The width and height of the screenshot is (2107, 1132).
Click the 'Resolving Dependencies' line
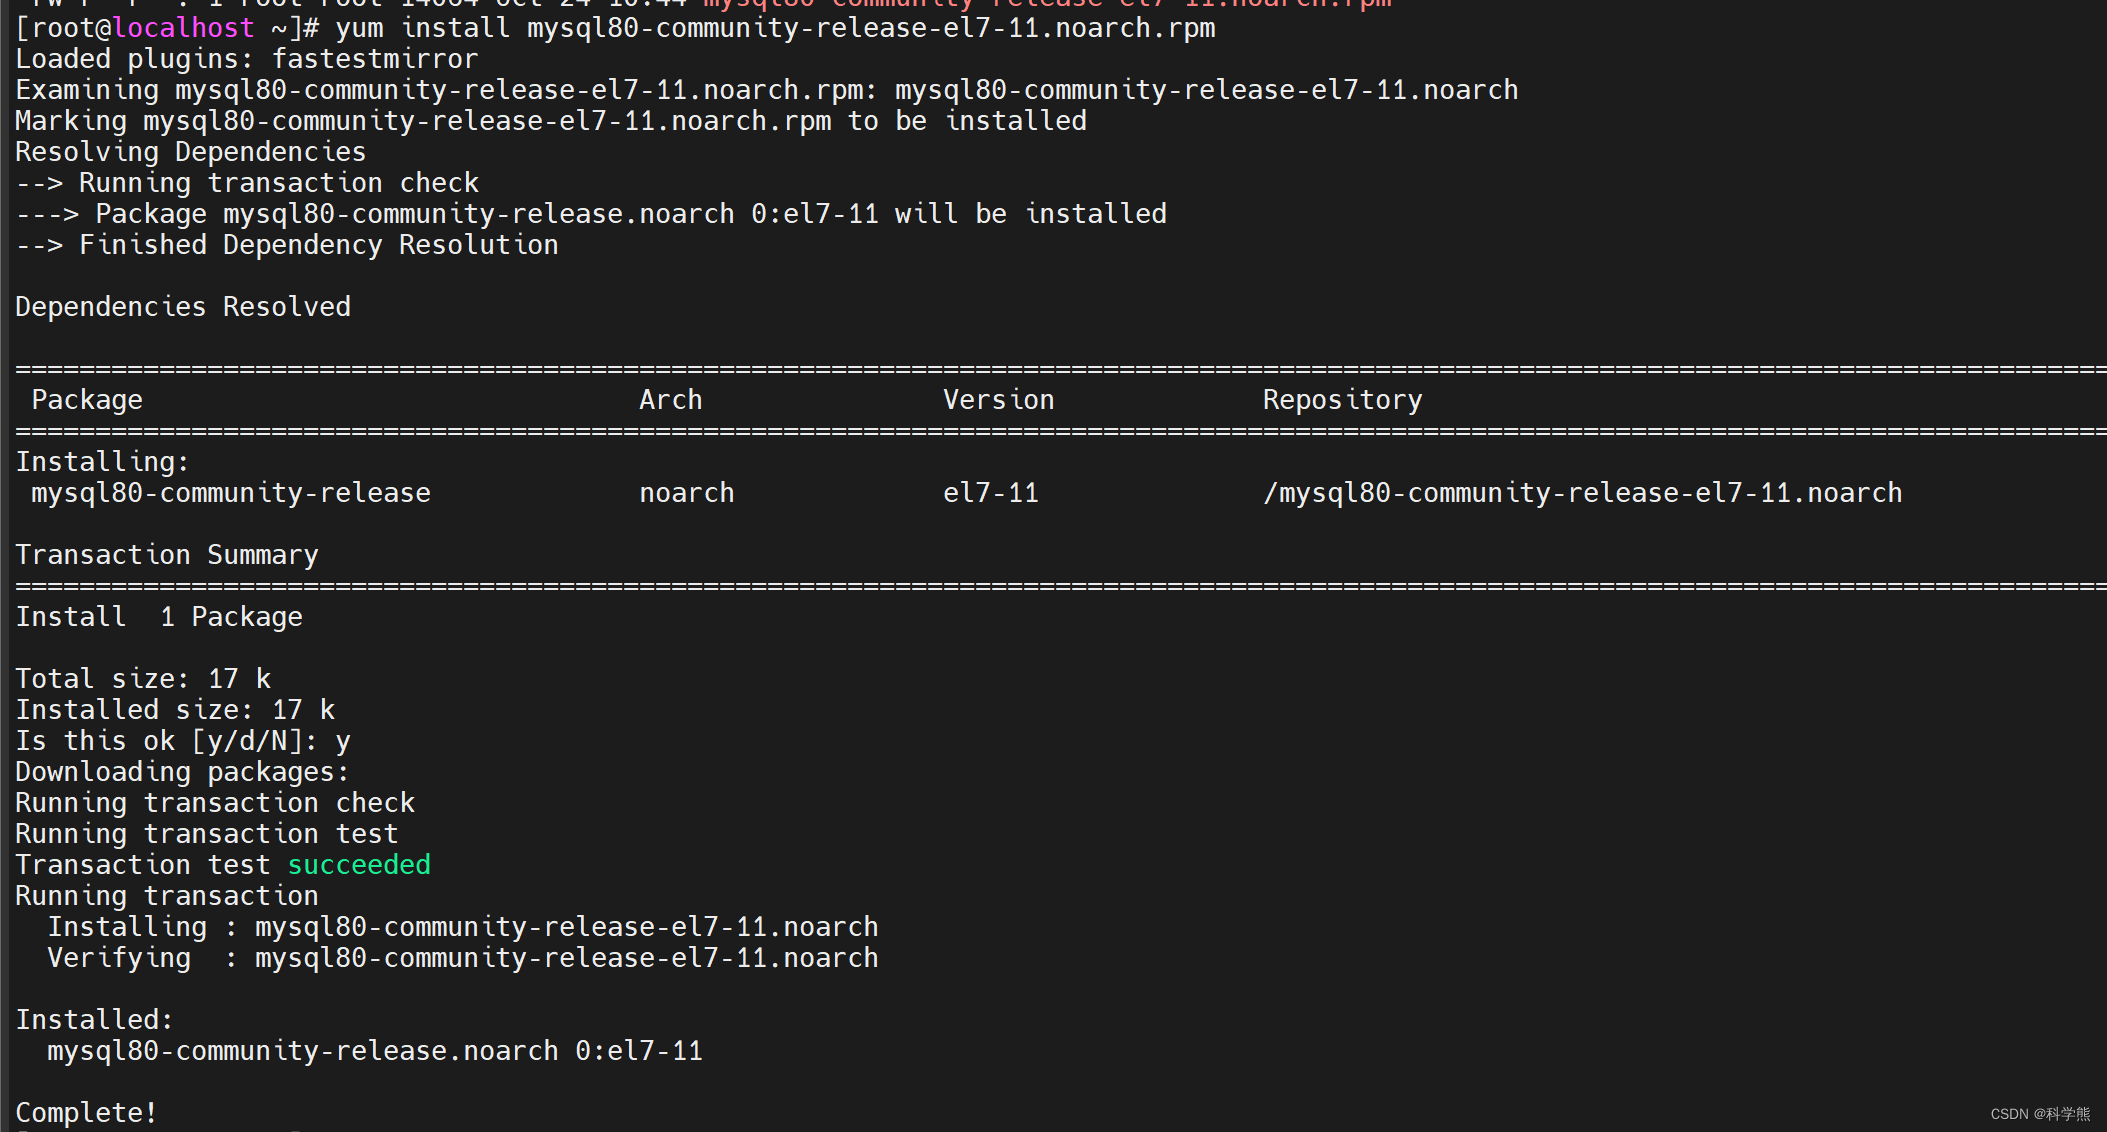pos(191,152)
